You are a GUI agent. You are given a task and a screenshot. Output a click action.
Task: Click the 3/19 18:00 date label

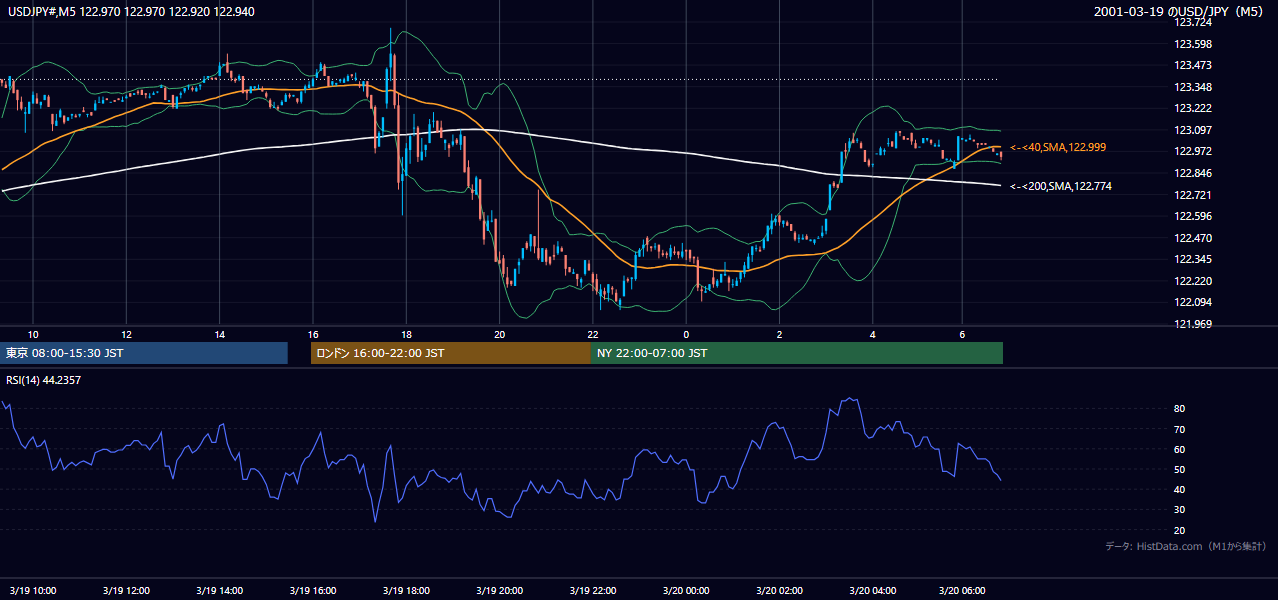[406, 591]
